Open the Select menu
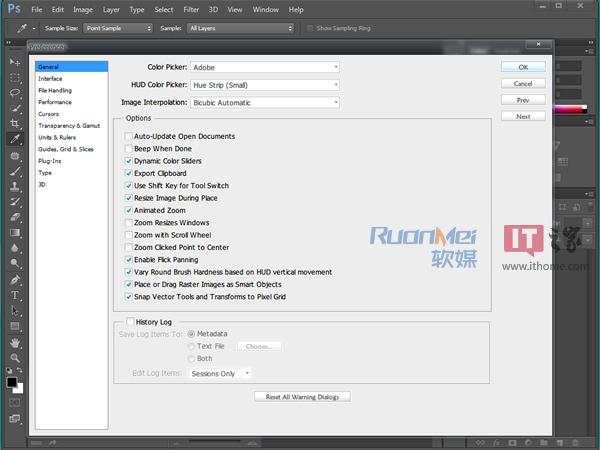 click(x=164, y=10)
